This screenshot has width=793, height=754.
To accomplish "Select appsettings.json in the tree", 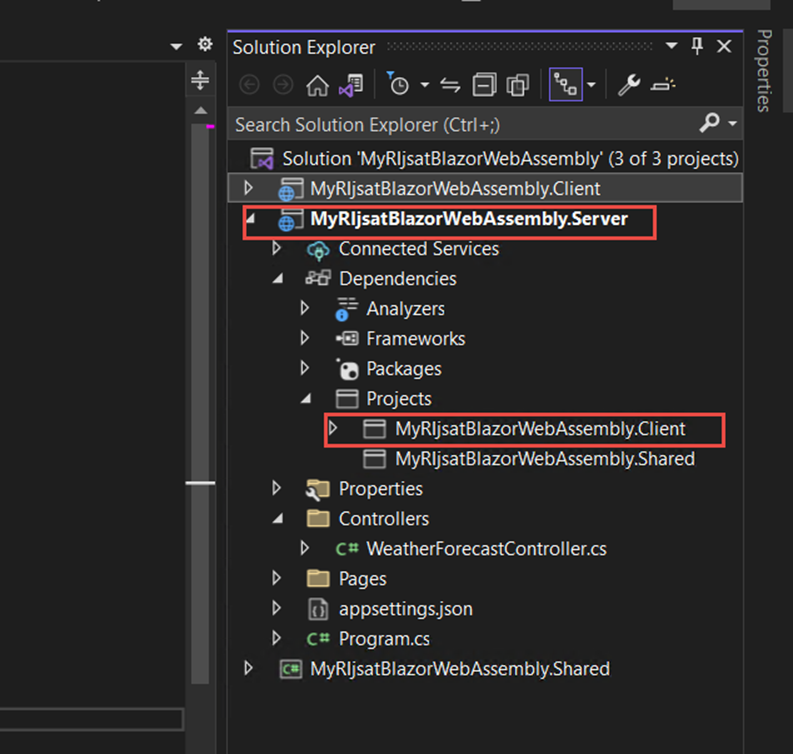I will coord(405,609).
